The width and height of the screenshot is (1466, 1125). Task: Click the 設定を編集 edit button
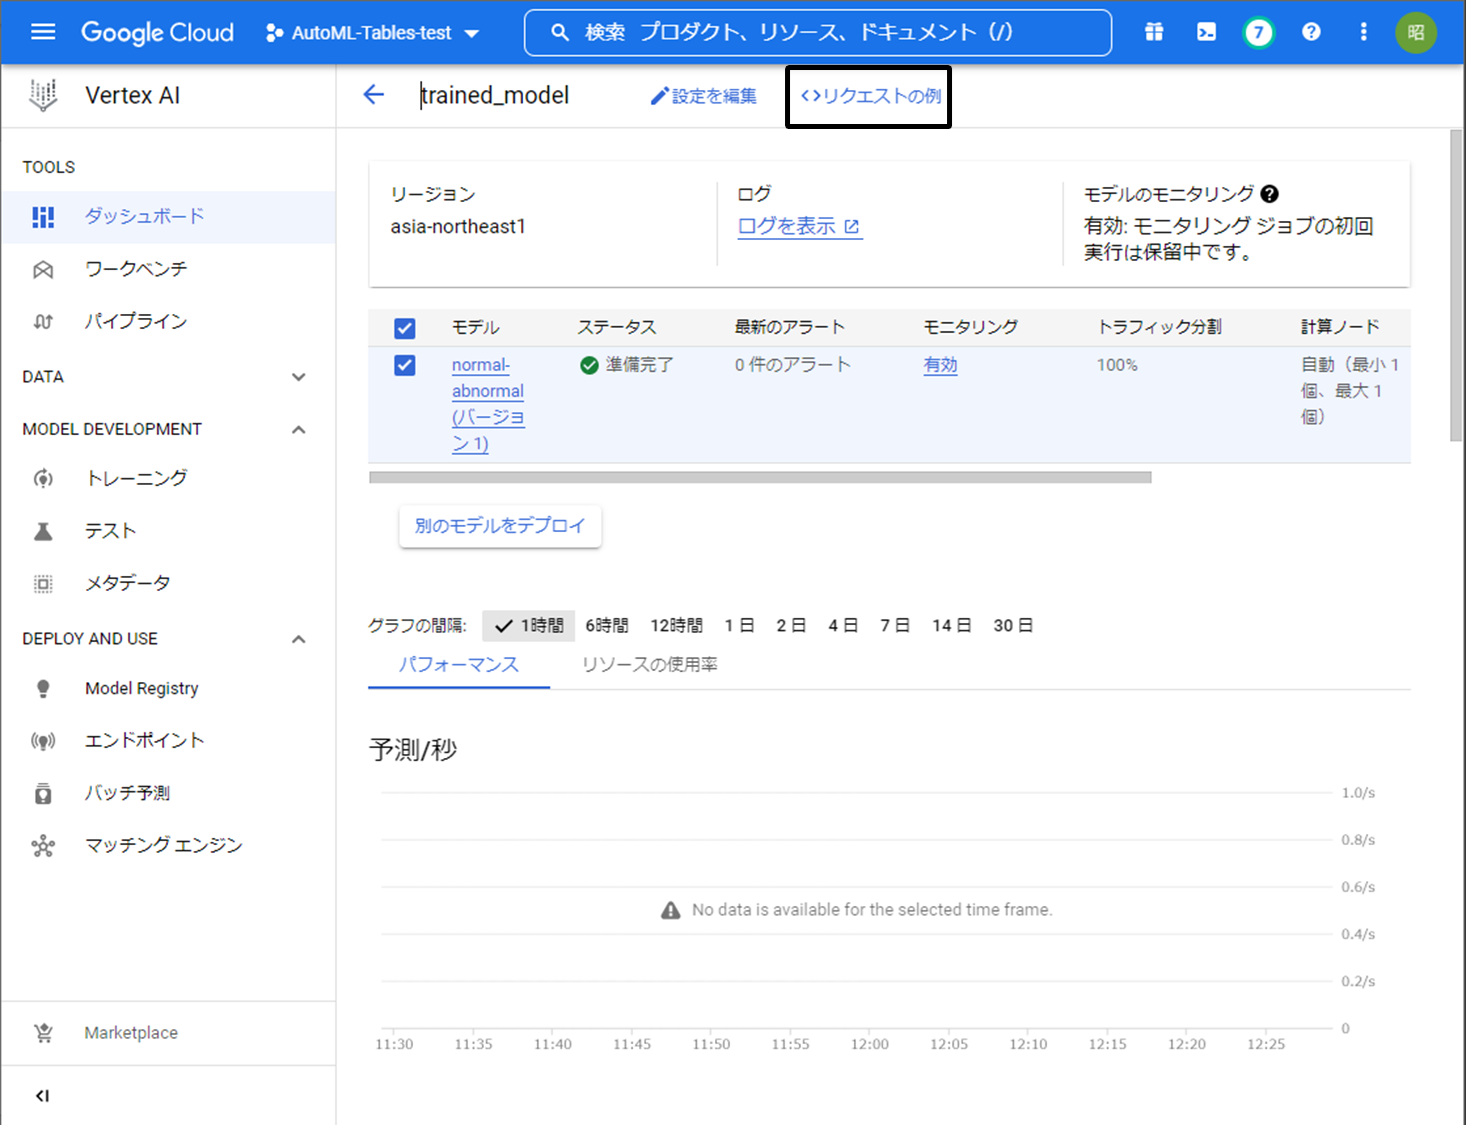[x=704, y=96]
